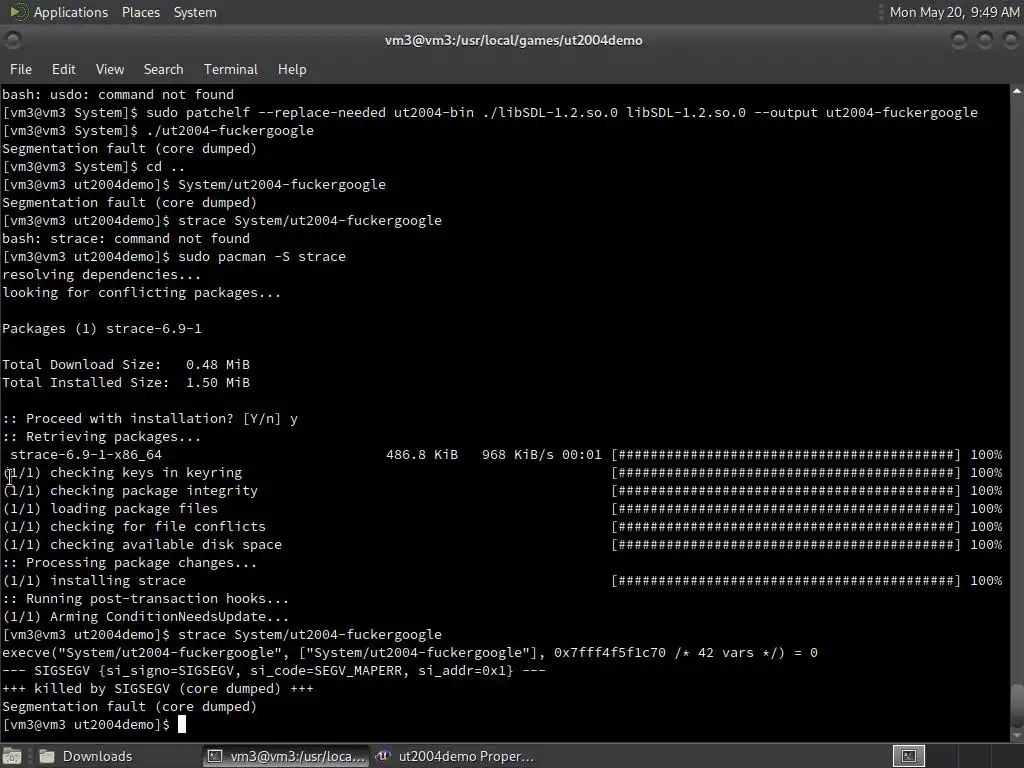The width and height of the screenshot is (1024, 768).
Task: Click the Downloads folder icon in taskbar
Action: tap(46, 756)
